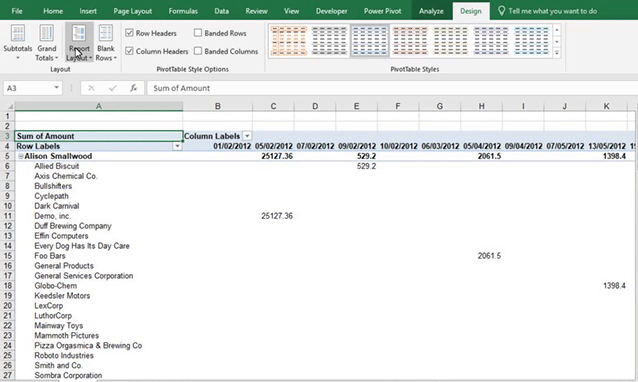The height and width of the screenshot is (382, 638).
Task: Click the Name Box showing A3
Action: tap(28, 88)
